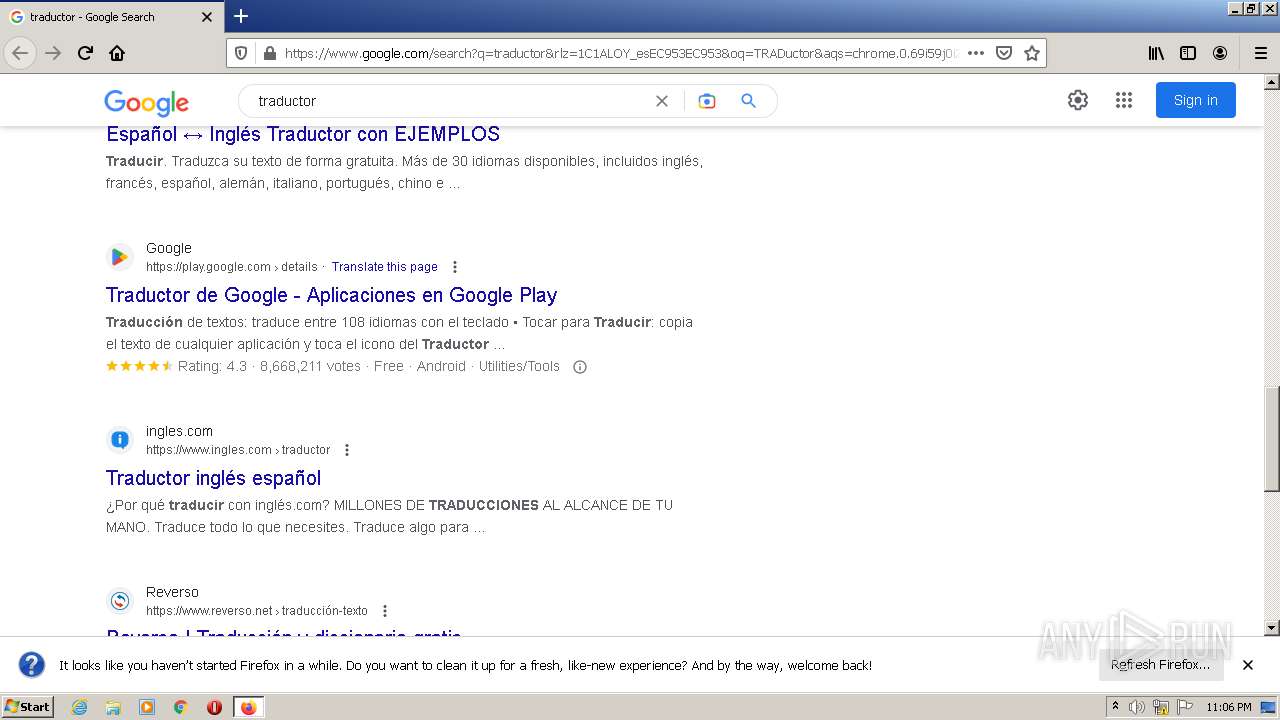
Task: Click the play.google.com details URL text
Action: [x=232, y=267]
